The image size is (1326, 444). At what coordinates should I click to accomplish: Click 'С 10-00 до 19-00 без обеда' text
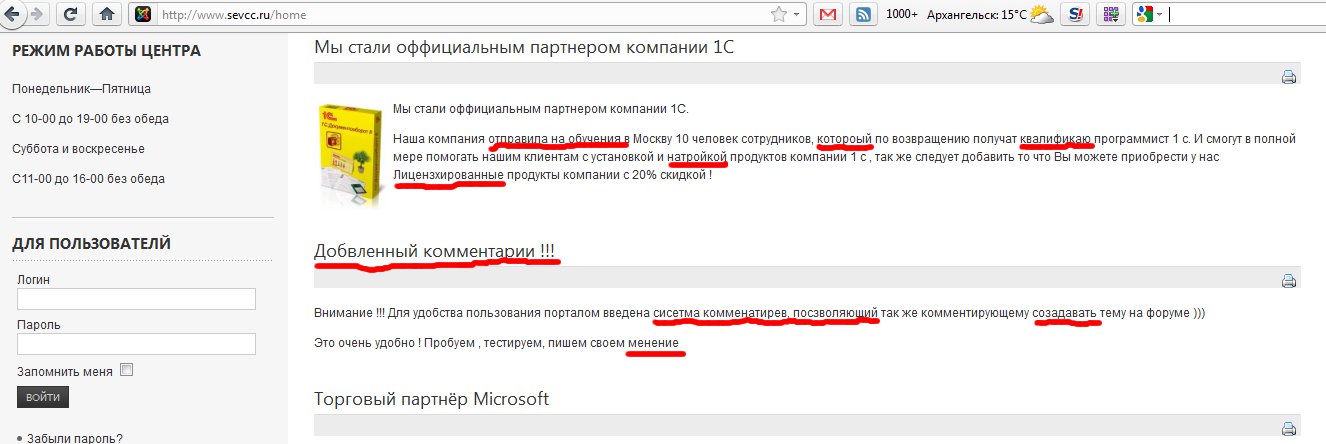(88, 119)
